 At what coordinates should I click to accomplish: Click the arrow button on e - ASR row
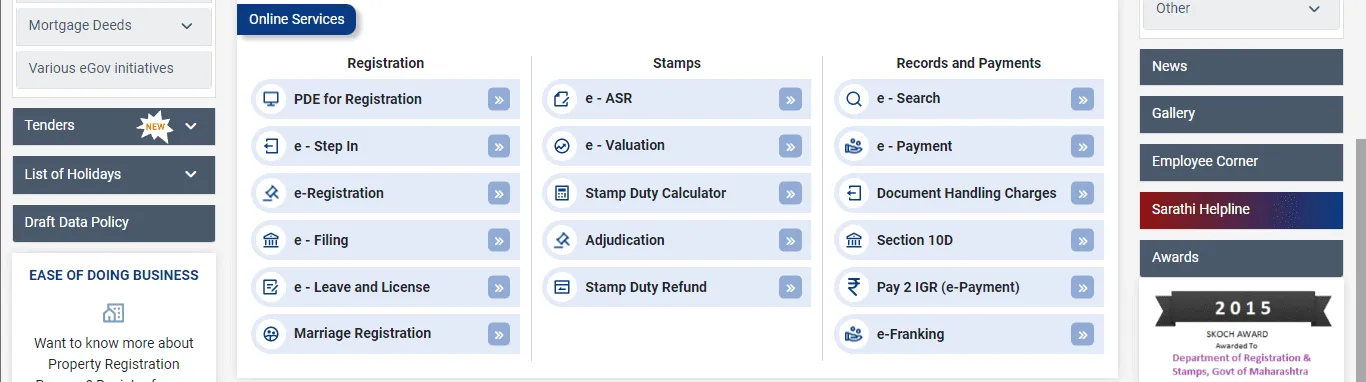pyautogui.click(x=790, y=99)
